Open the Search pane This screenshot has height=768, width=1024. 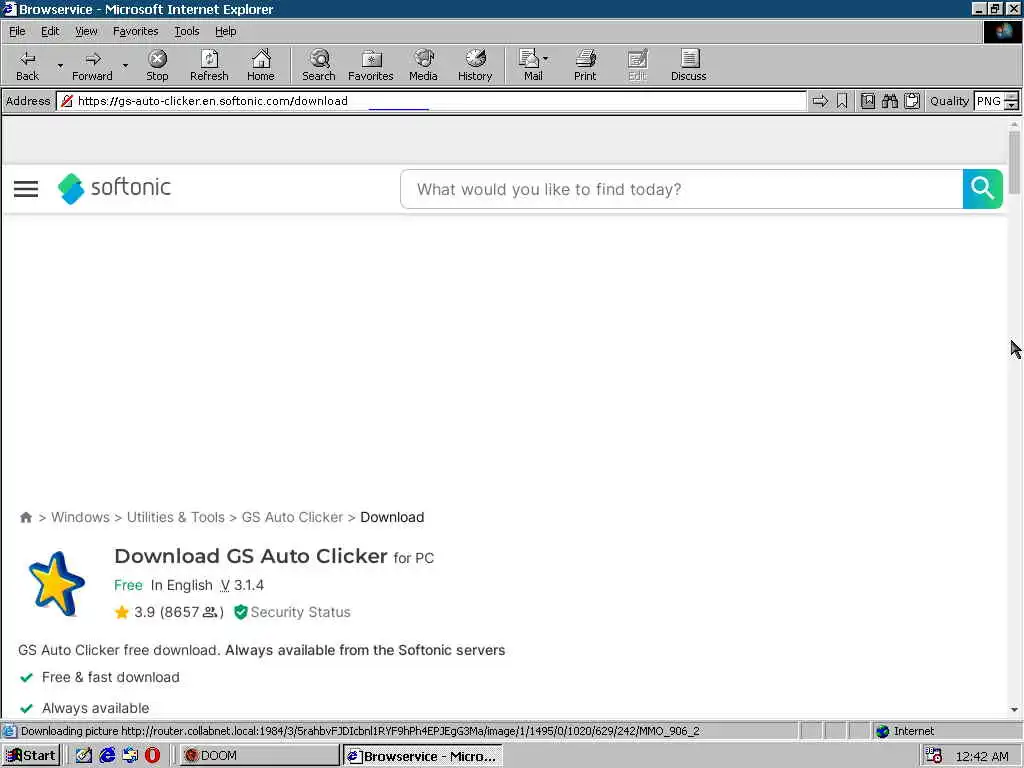319,65
